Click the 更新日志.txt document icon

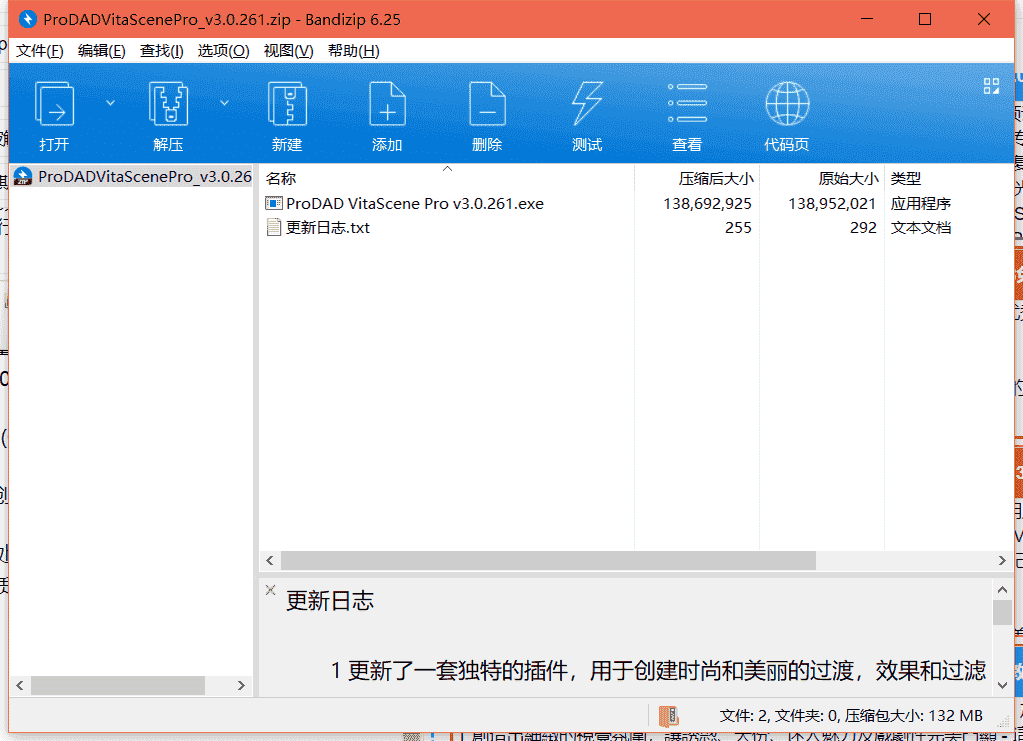tap(274, 228)
